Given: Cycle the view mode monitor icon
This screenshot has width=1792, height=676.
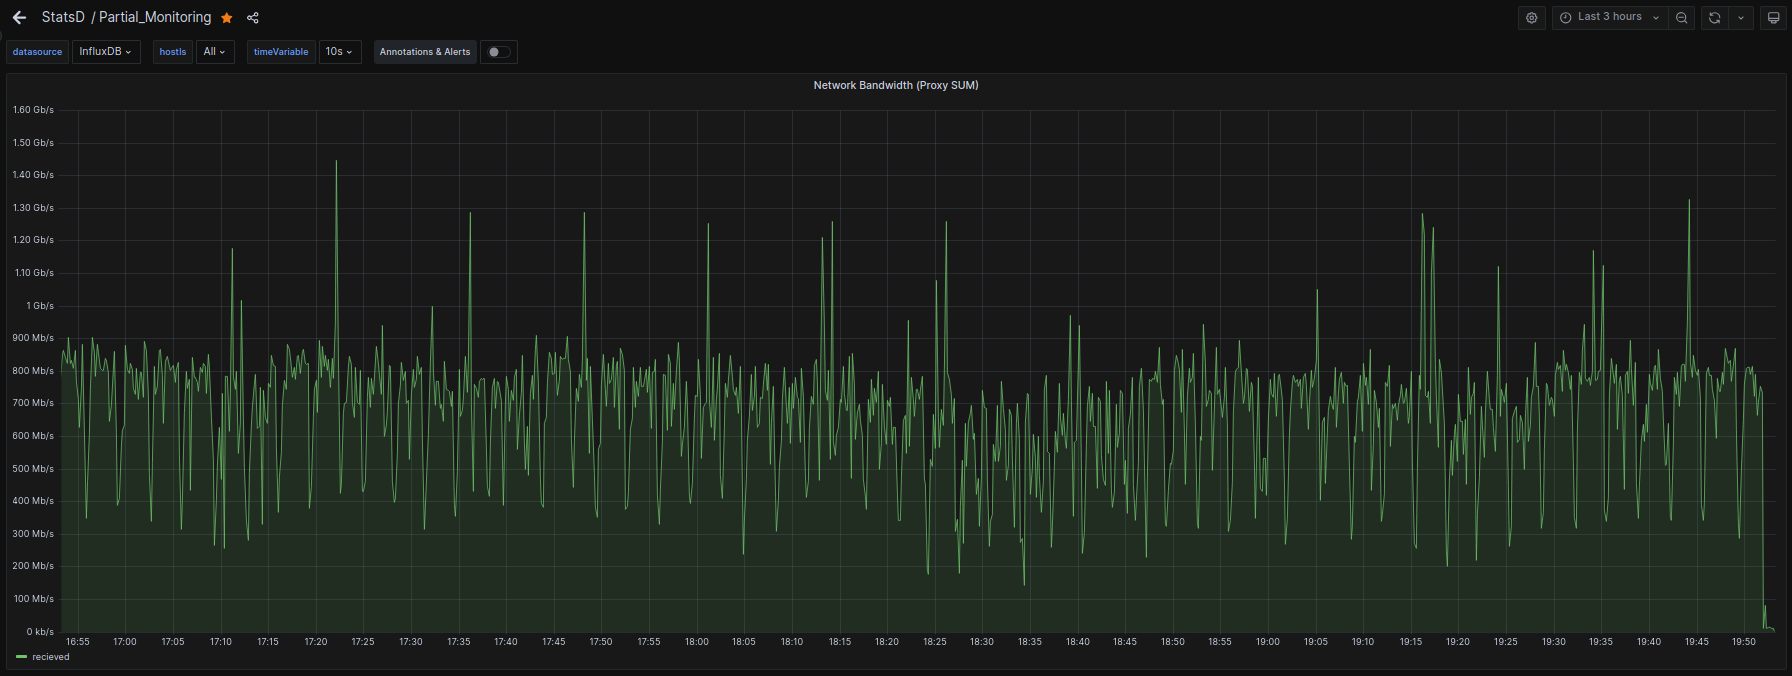Looking at the screenshot, I should 1773,18.
